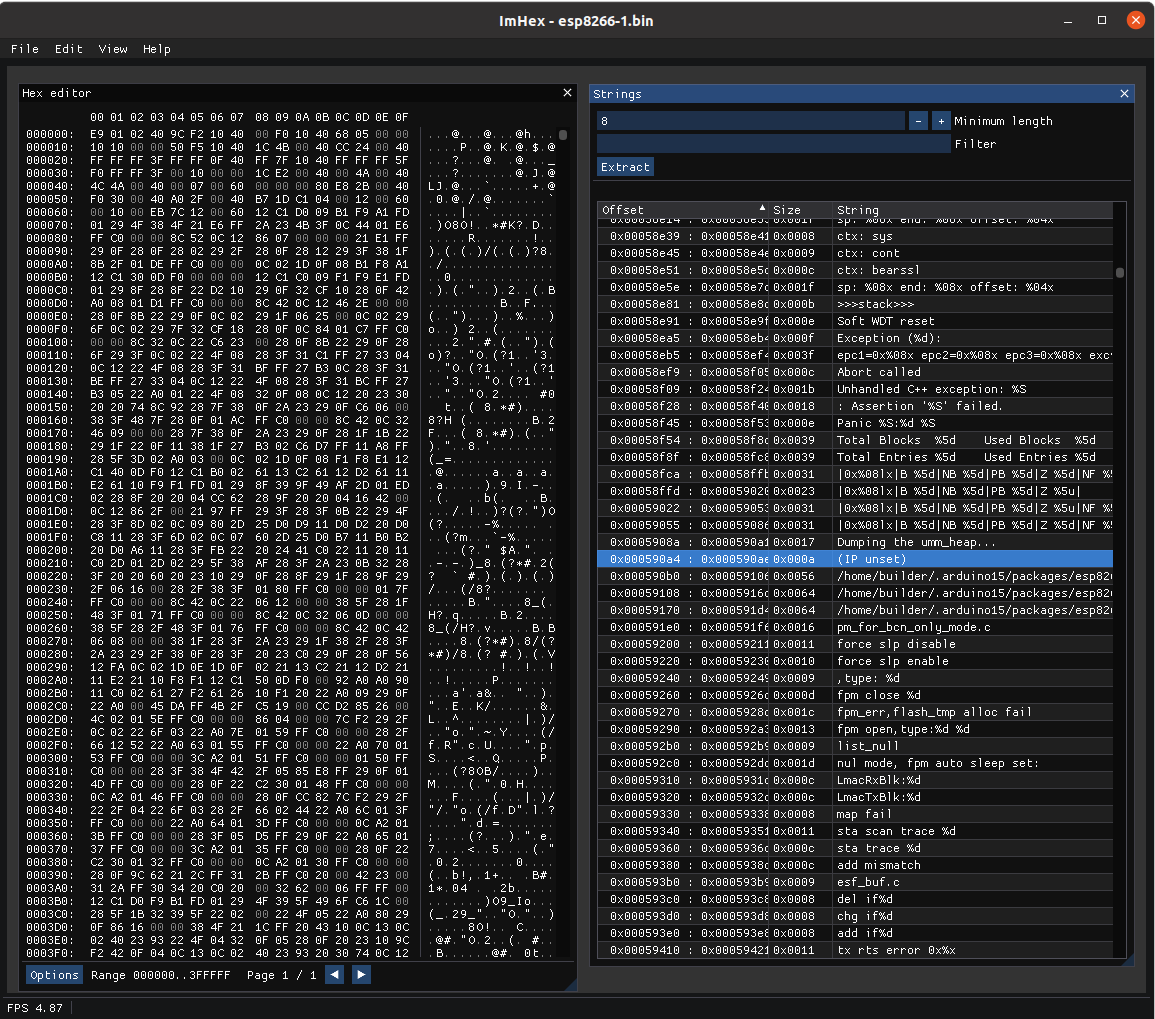This screenshot has height=1019, width=1155.
Task: Close the Strings panel
Action: click(1124, 94)
